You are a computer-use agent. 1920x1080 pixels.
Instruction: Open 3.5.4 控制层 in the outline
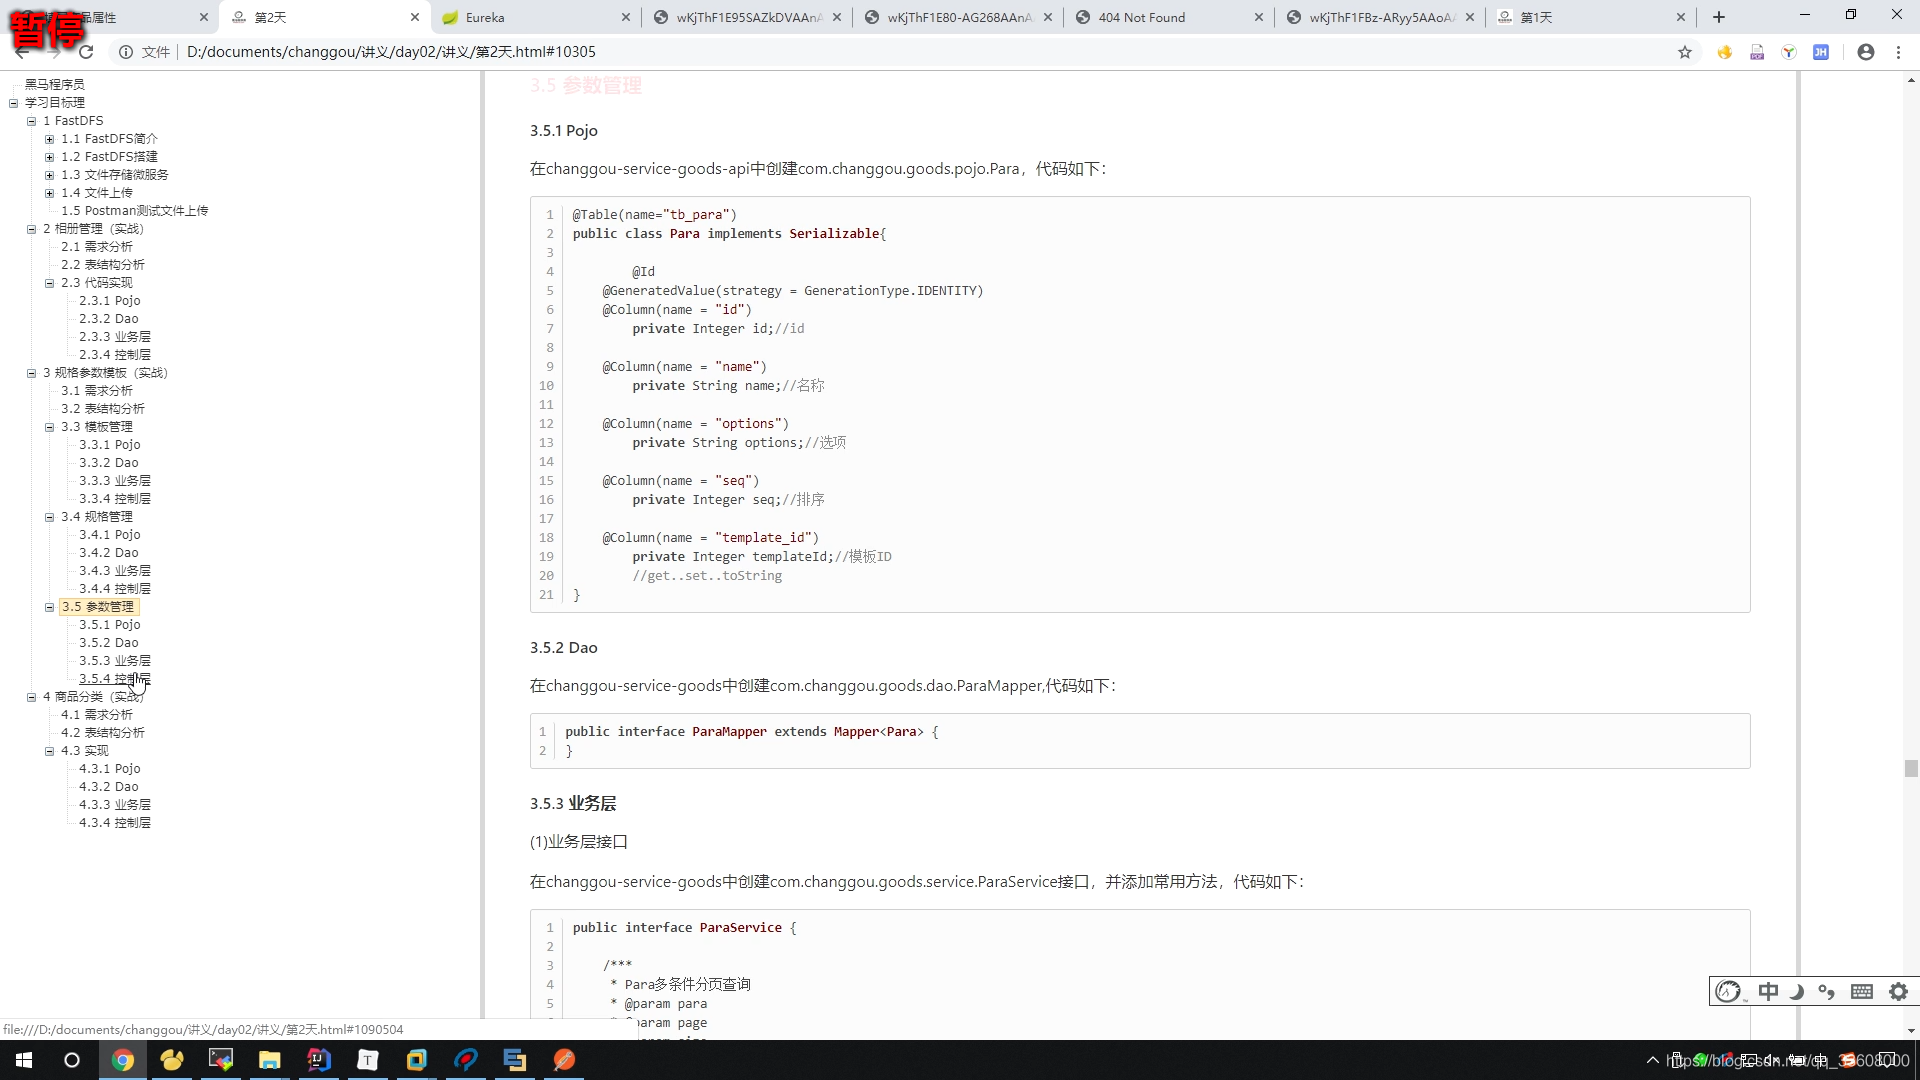pos(115,679)
